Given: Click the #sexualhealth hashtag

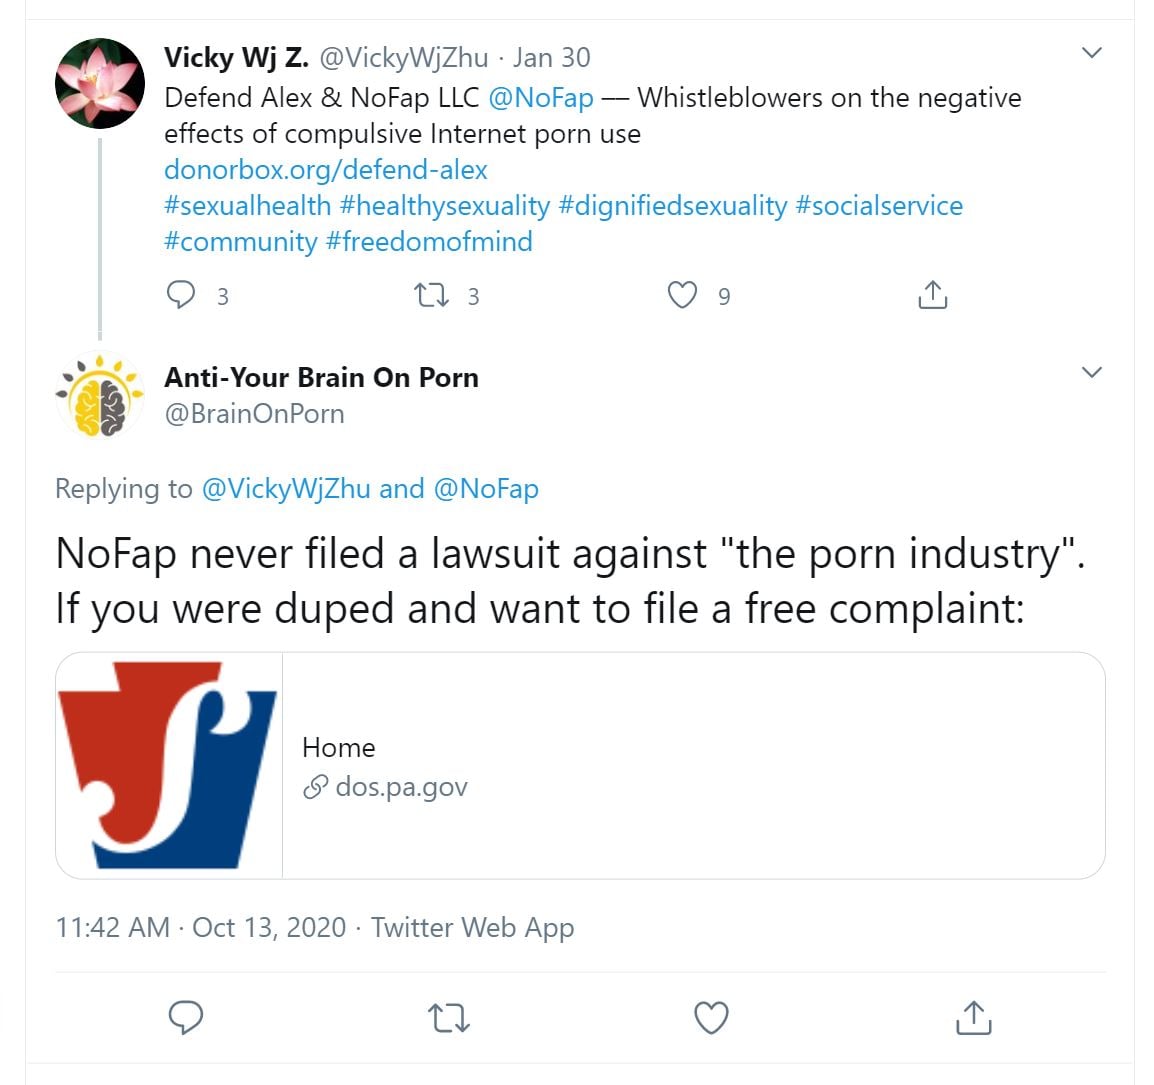Looking at the screenshot, I should tap(247, 206).
